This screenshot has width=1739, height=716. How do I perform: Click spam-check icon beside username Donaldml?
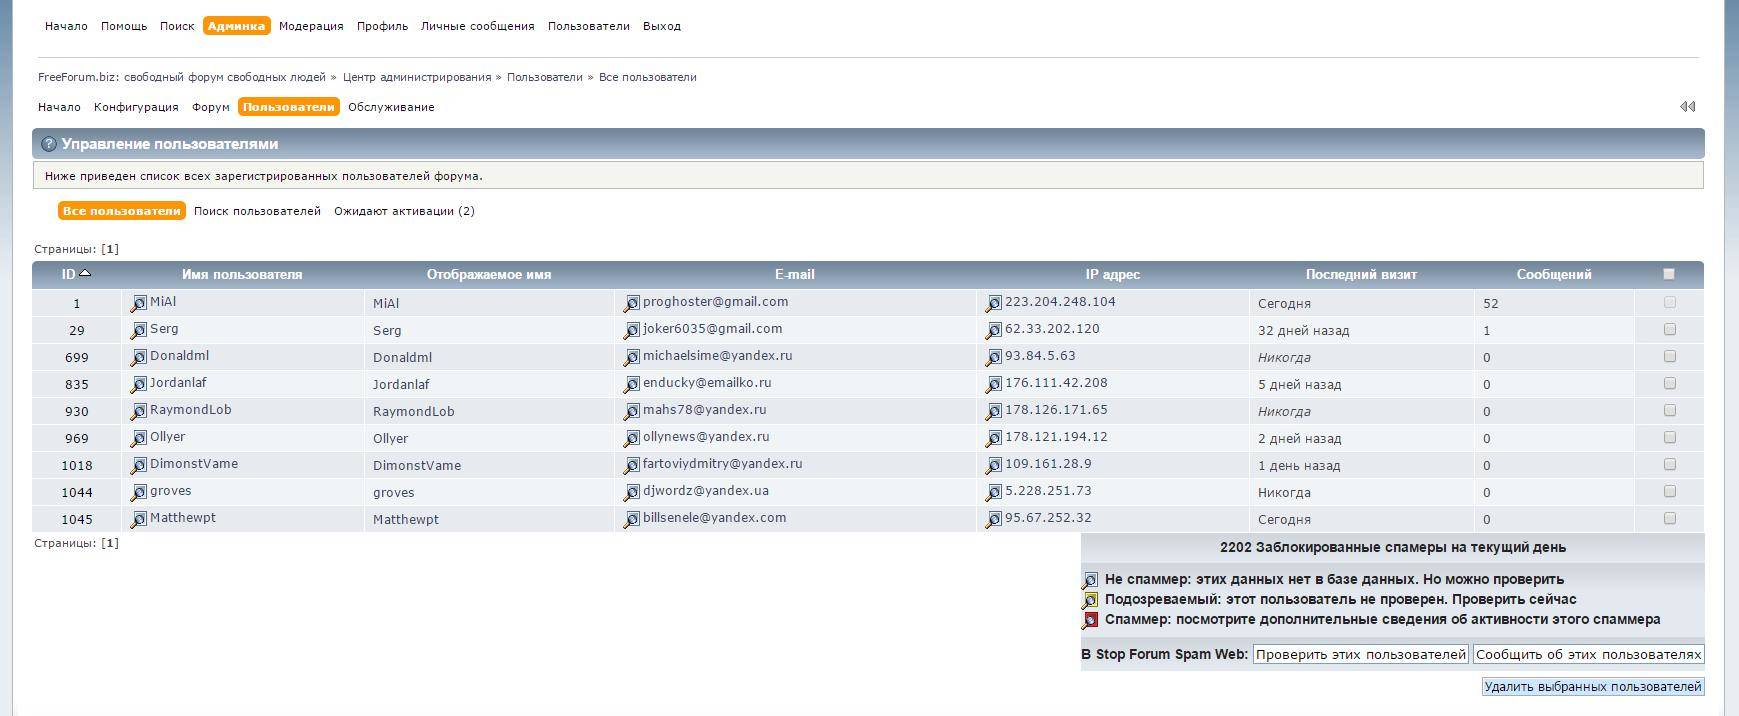pos(139,357)
